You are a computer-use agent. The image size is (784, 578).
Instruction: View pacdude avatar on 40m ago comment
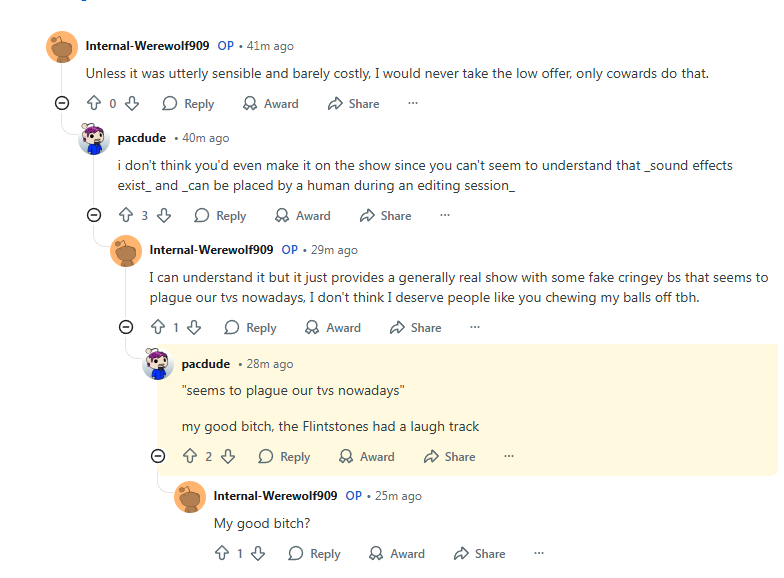click(94, 138)
